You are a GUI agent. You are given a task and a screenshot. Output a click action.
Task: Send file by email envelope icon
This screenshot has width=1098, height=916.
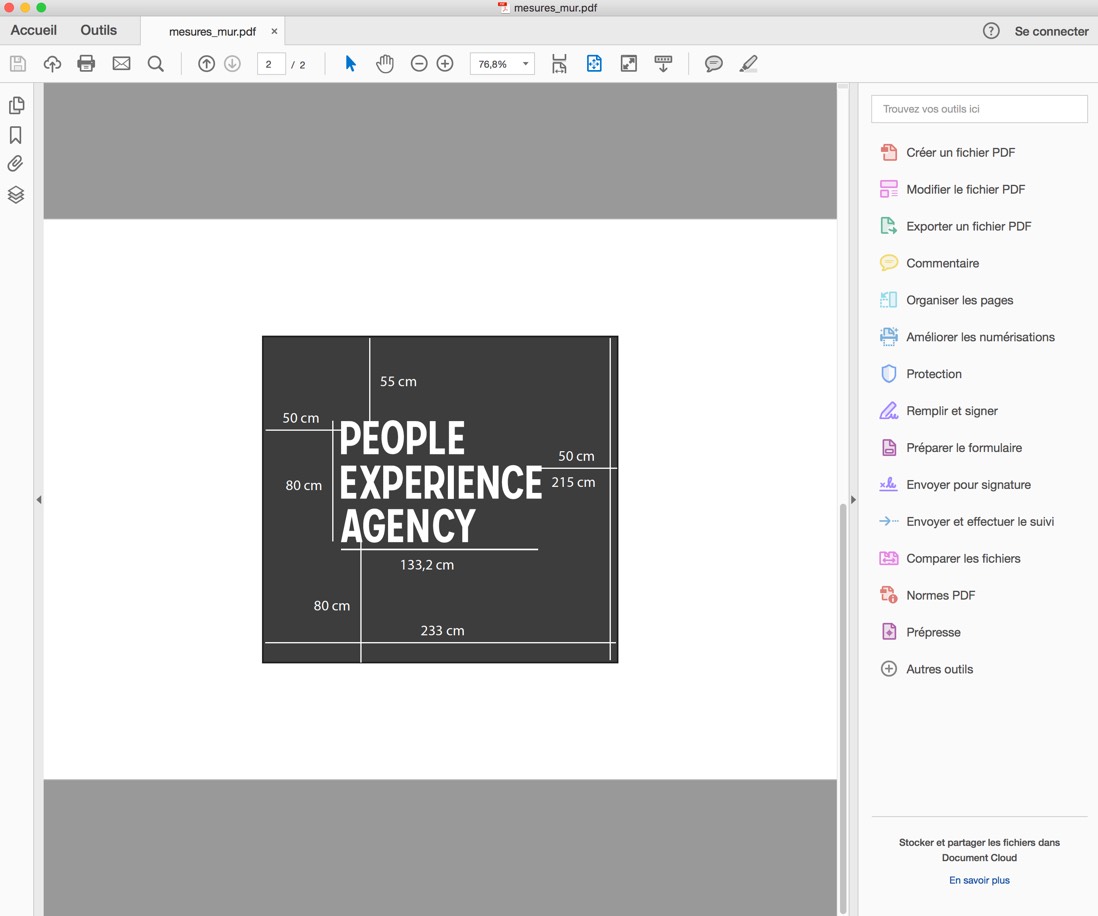[x=121, y=64]
